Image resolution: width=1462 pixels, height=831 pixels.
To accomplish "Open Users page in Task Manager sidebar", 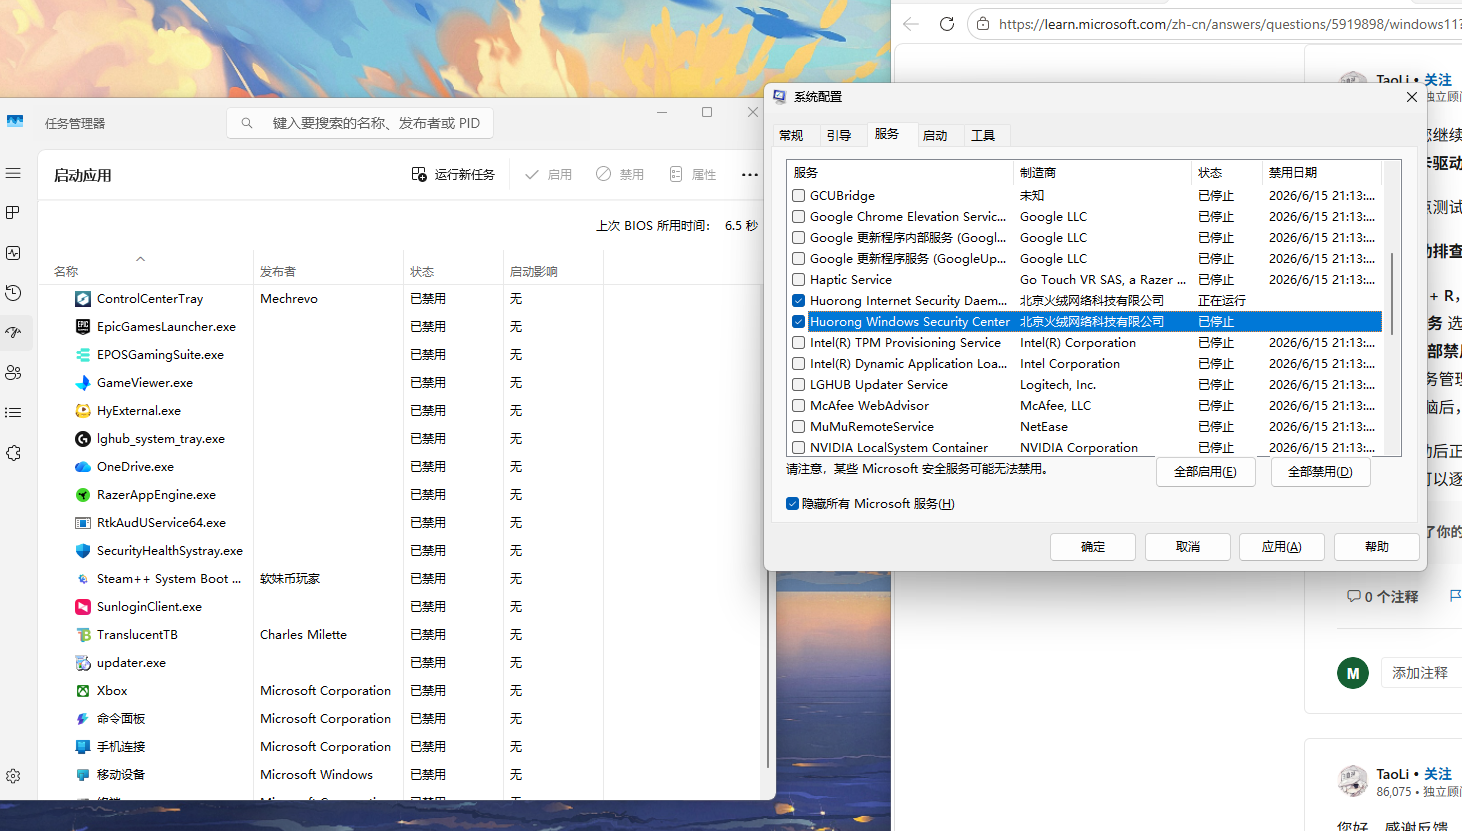I will pyautogui.click(x=13, y=373).
